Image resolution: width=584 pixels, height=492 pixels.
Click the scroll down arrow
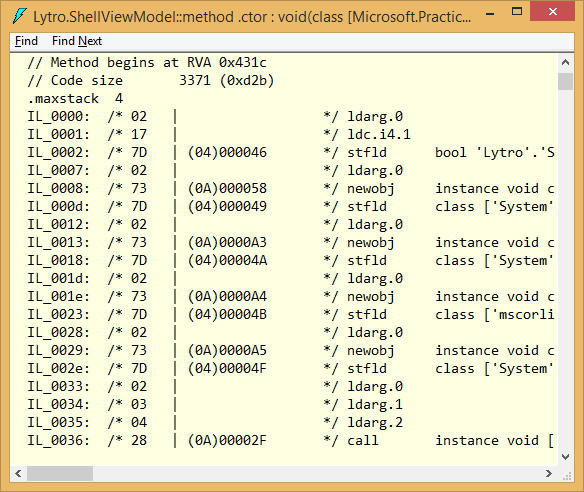(565, 457)
